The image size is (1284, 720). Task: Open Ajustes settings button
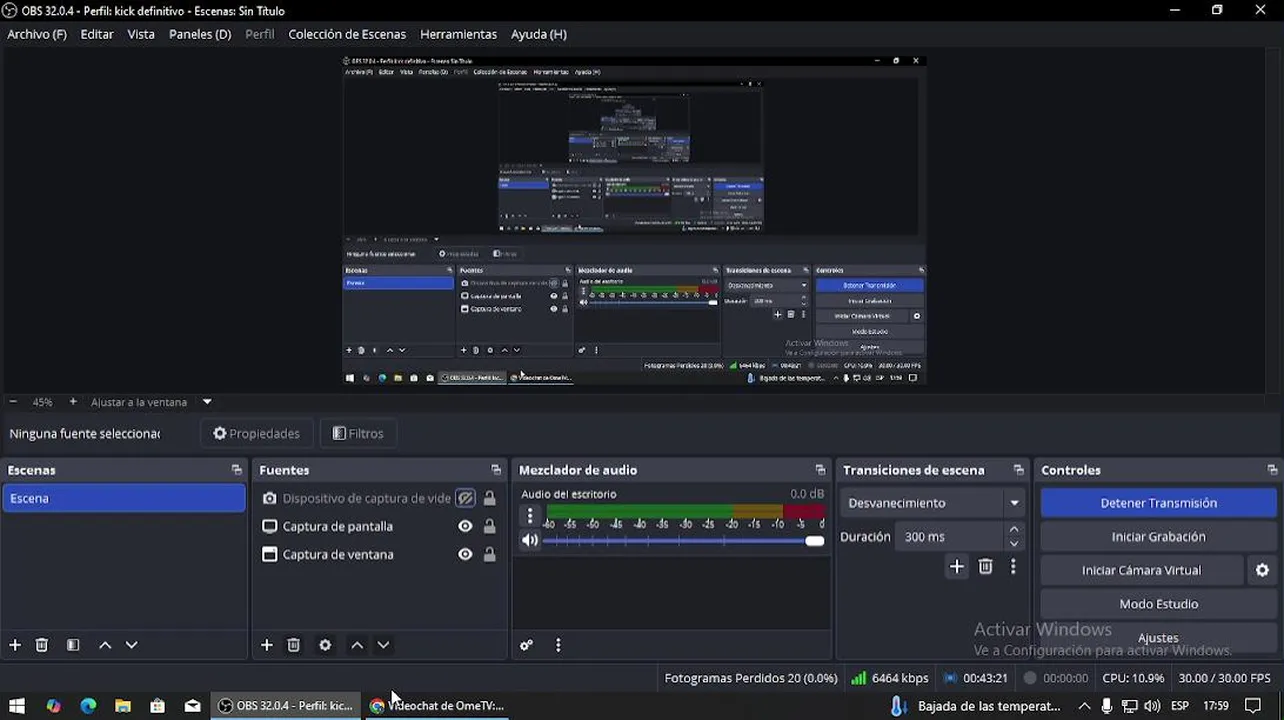(x=1158, y=638)
